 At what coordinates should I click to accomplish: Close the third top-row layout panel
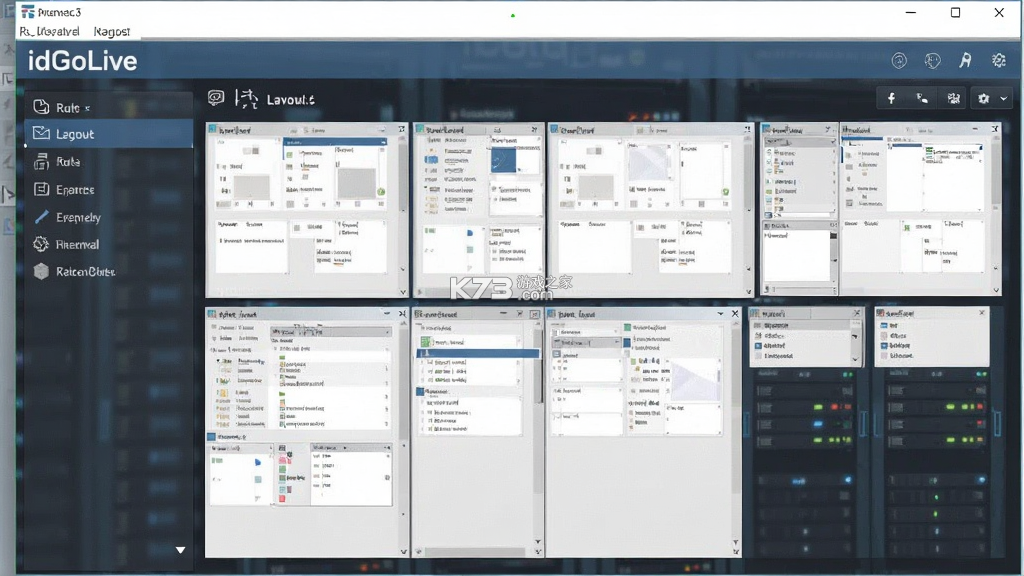pos(748,129)
